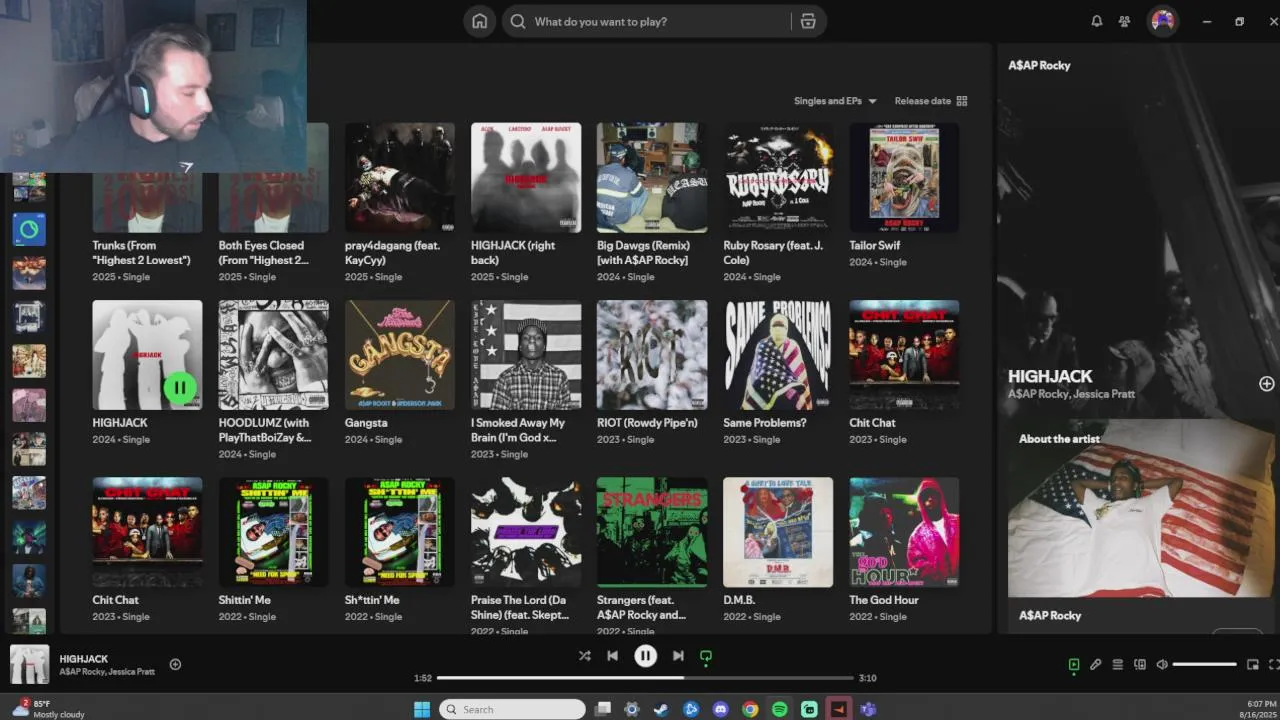This screenshot has width=1280, height=720.
Task: Expand the Singles and EPs filter dropdown
Action: click(835, 101)
